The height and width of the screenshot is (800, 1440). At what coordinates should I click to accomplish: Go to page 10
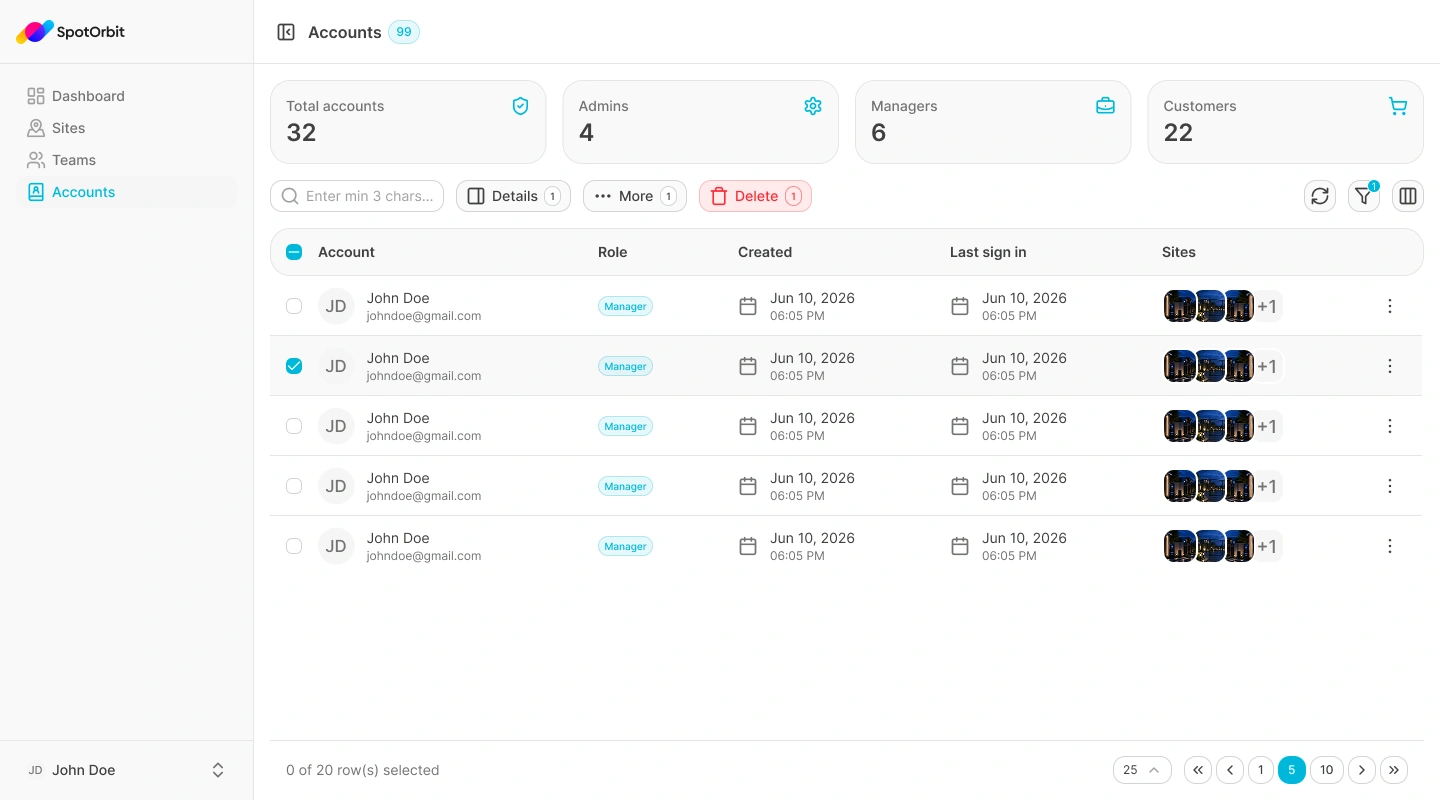[x=1327, y=770]
